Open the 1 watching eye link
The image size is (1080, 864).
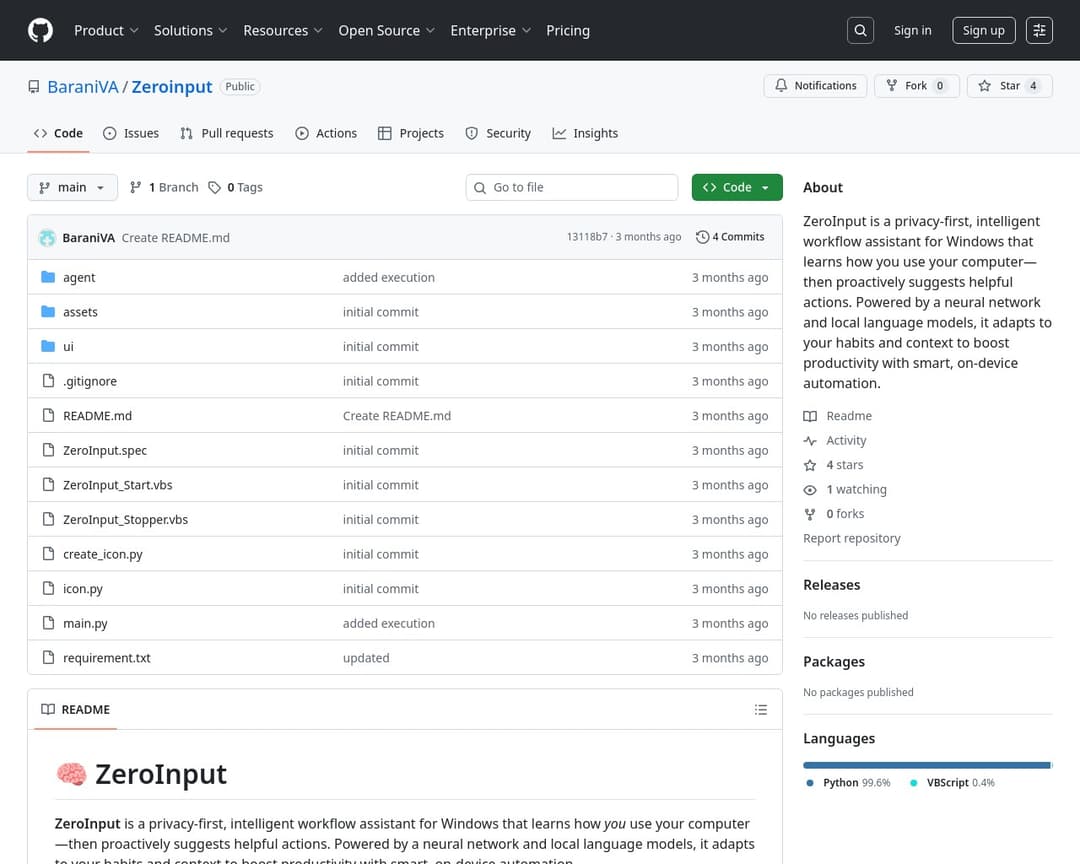[856, 490]
